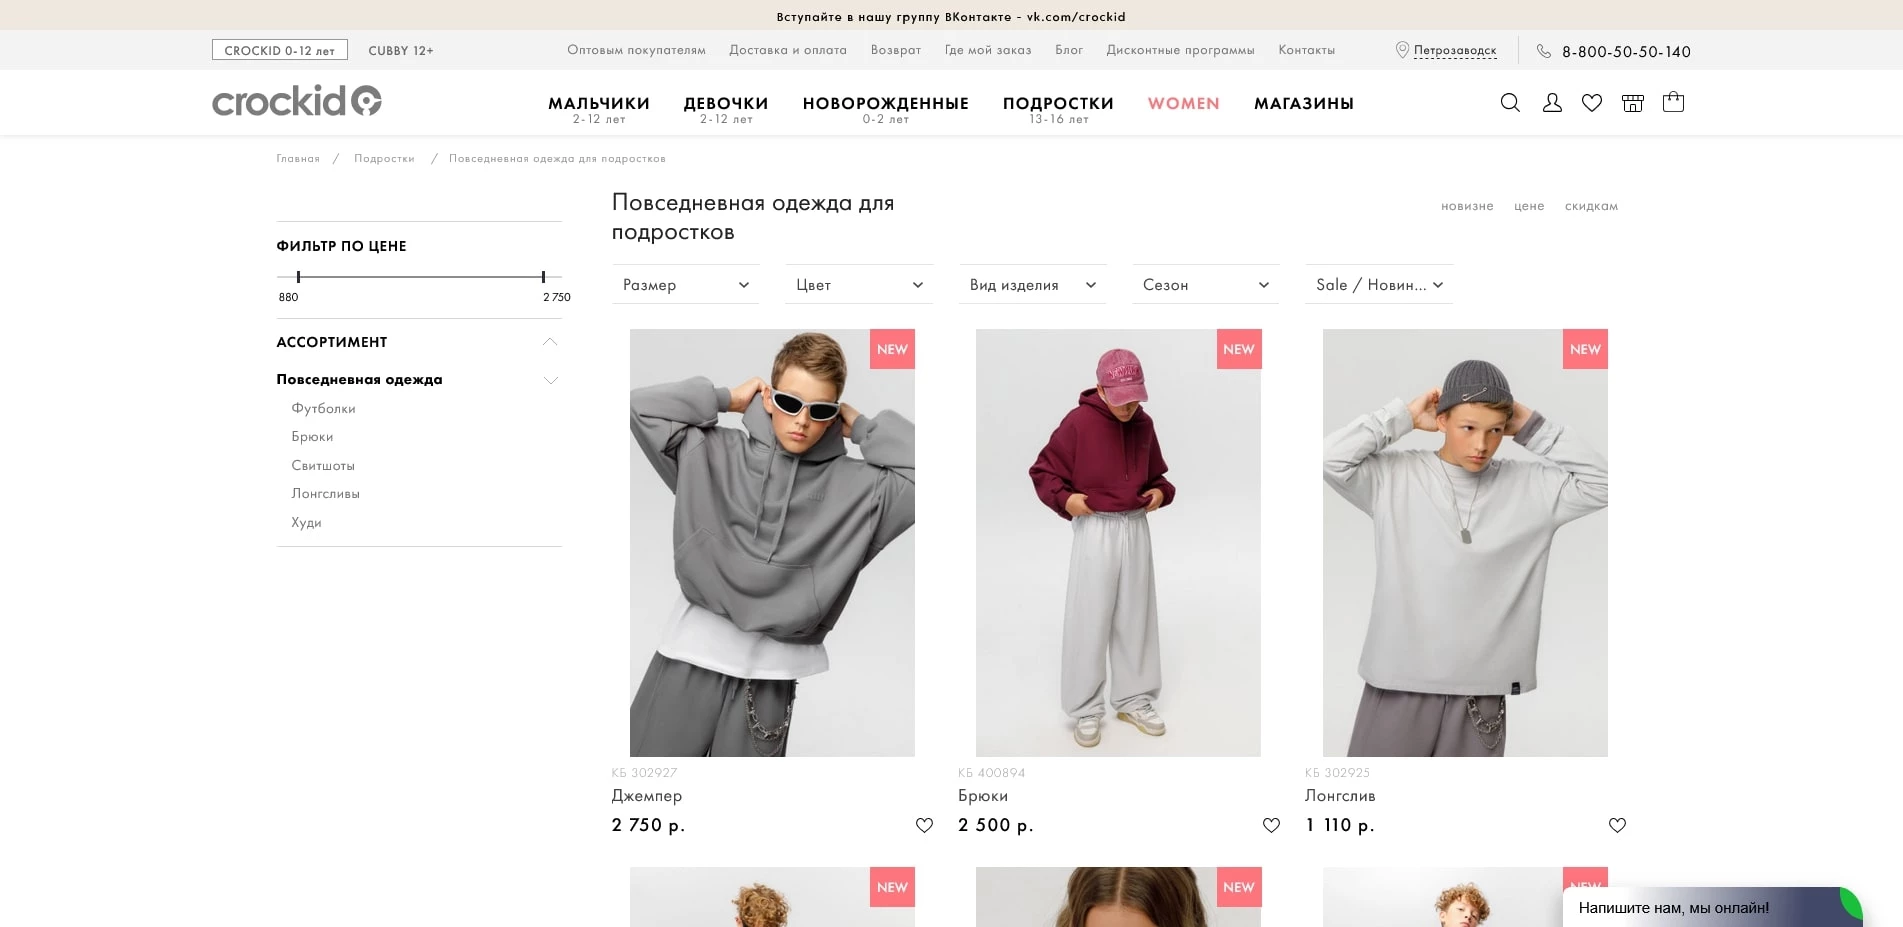Image resolution: width=1903 pixels, height=927 pixels.
Task: Open the WOMEN menu item
Action: [x=1184, y=103]
